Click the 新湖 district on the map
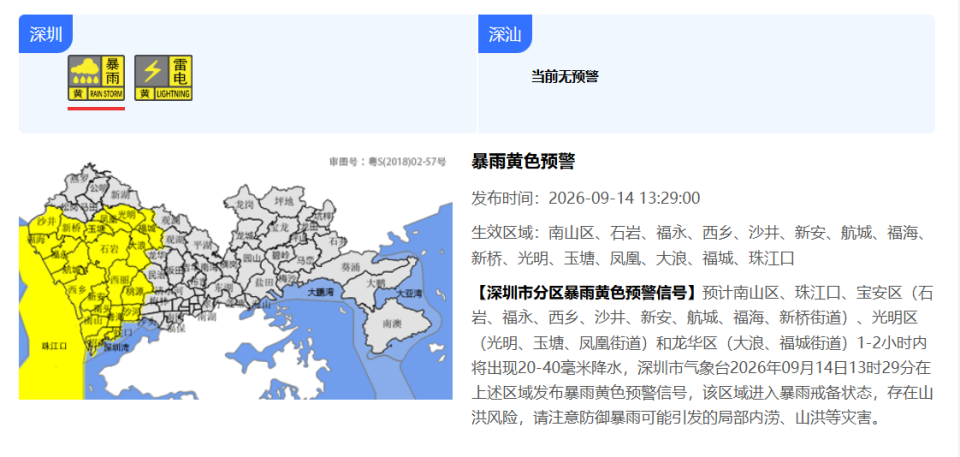Viewport: 960px width, 457px height. point(120,194)
